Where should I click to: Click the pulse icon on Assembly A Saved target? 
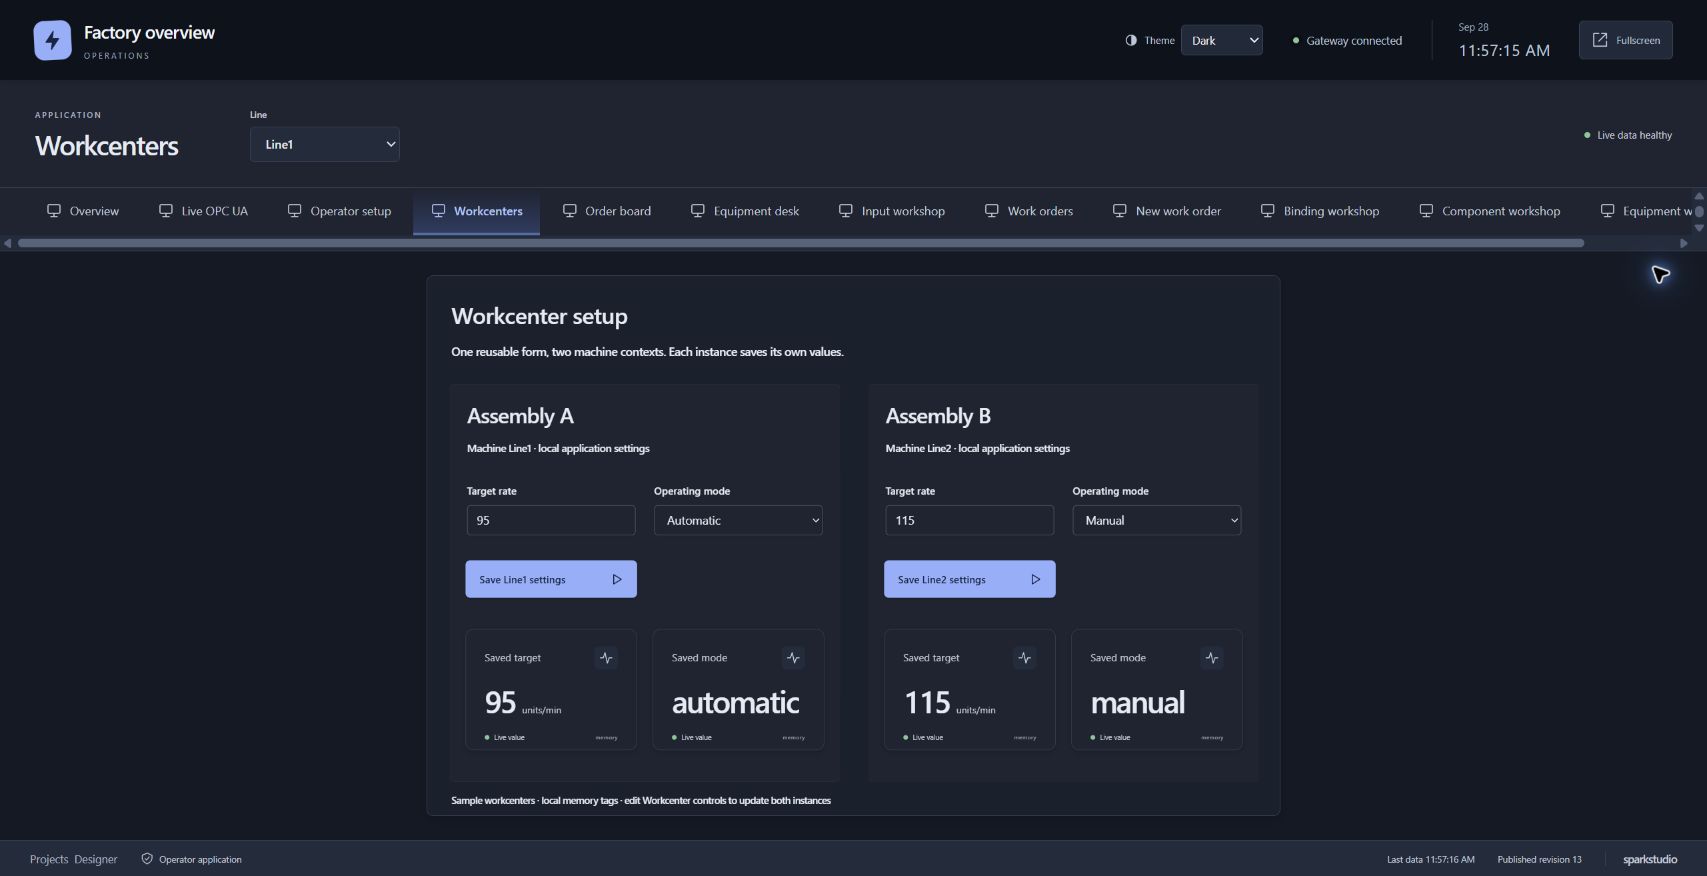click(606, 658)
